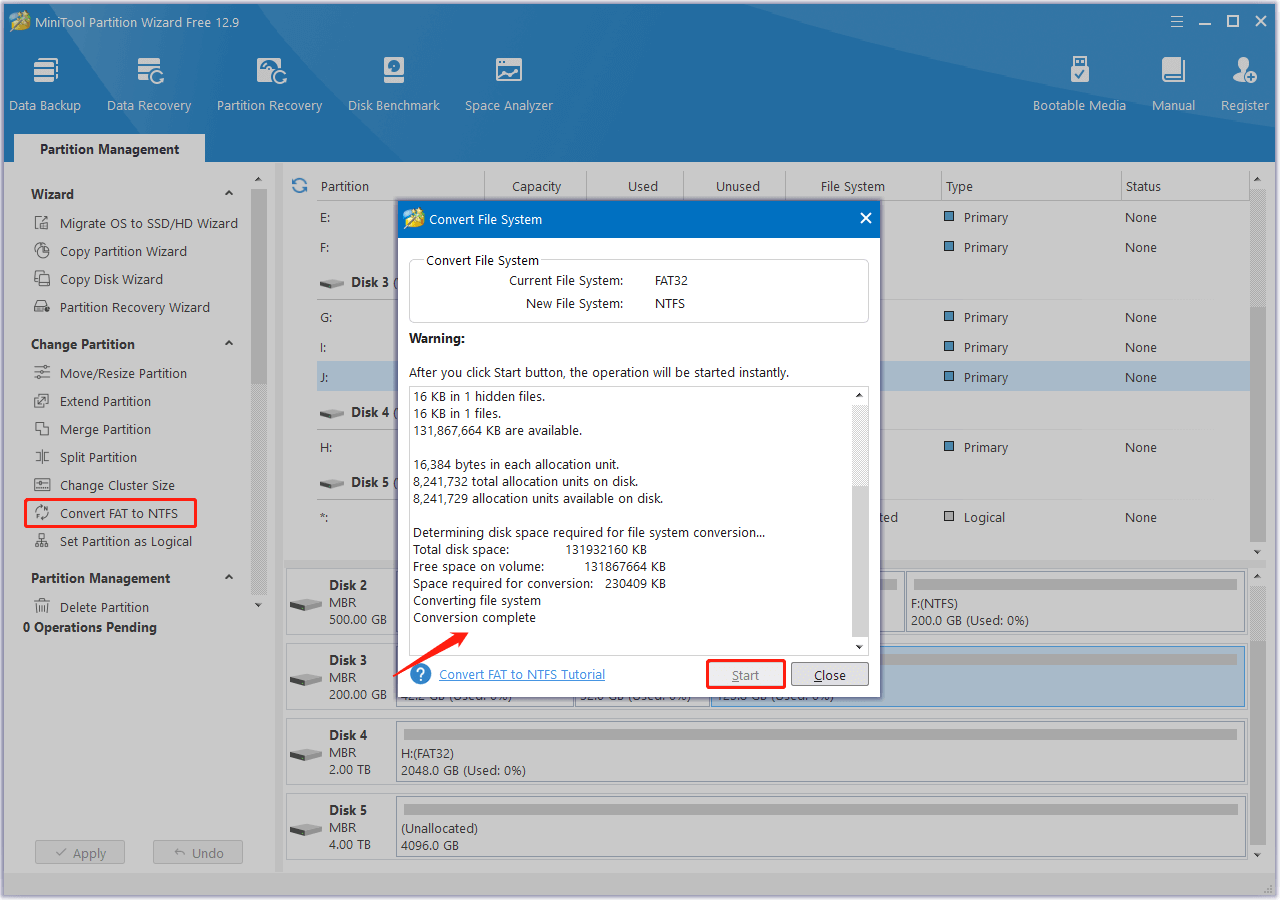Sort by Type column header
The width and height of the screenshot is (1280, 901).
959,186
